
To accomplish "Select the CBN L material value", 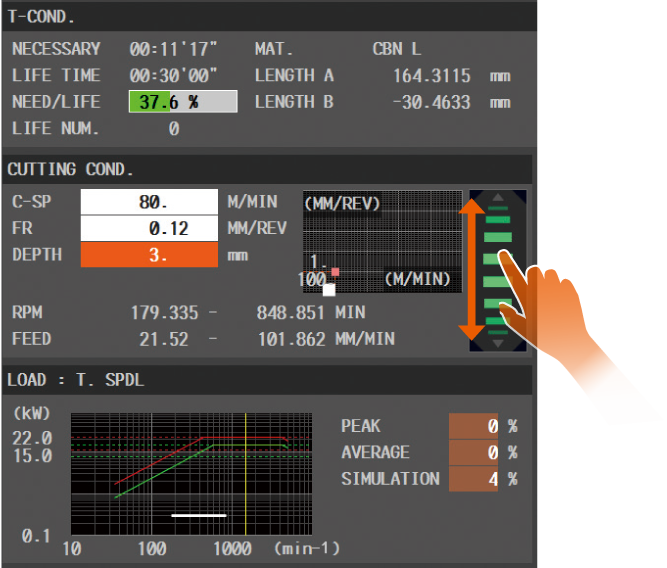I will pos(396,49).
